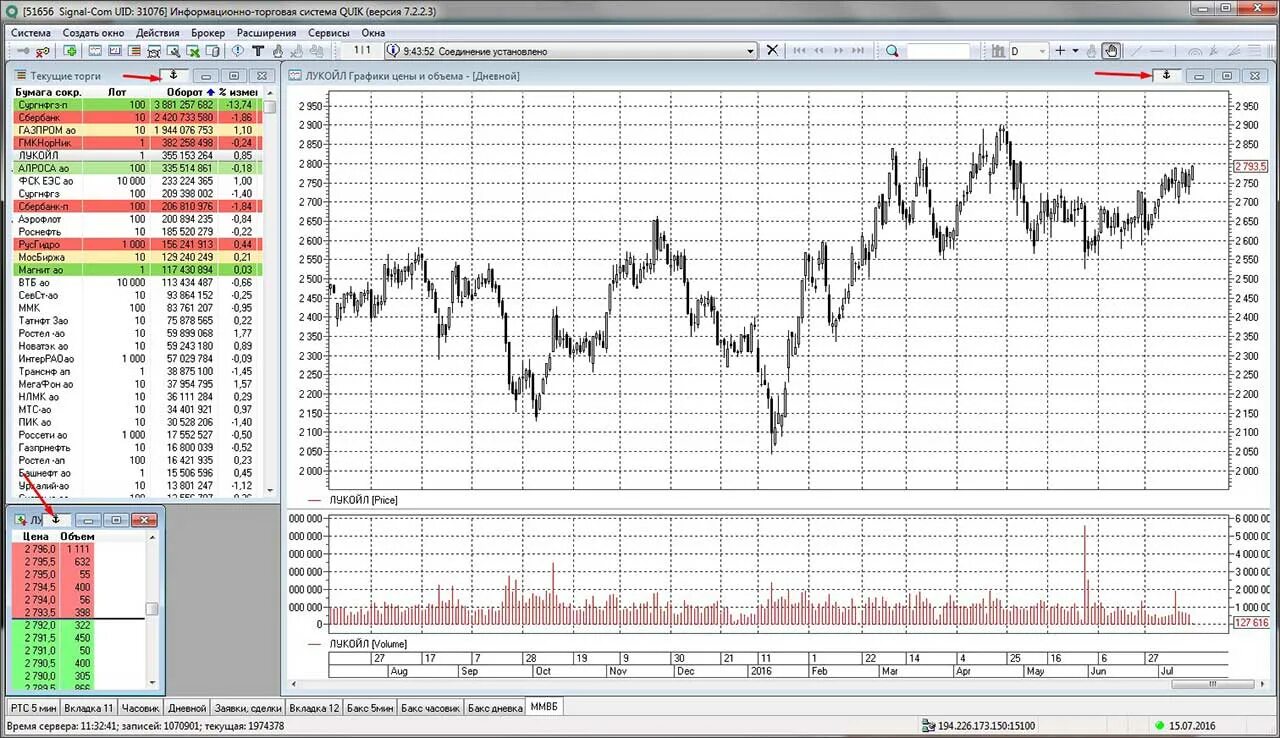
Task: Click the ЛУКОЙЛ [Volume] legend label
Action: pyautogui.click(x=368, y=644)
